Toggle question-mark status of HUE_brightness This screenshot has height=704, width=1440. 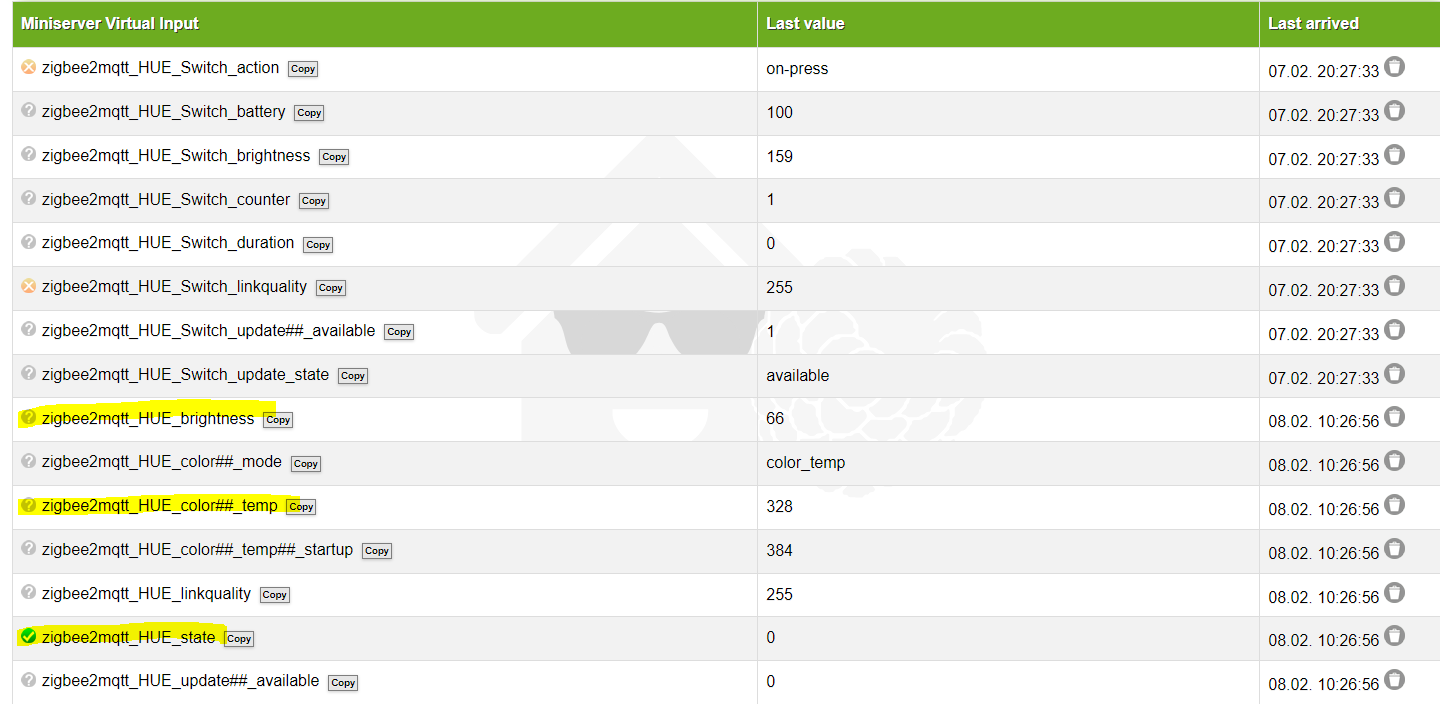pos(28,418)
